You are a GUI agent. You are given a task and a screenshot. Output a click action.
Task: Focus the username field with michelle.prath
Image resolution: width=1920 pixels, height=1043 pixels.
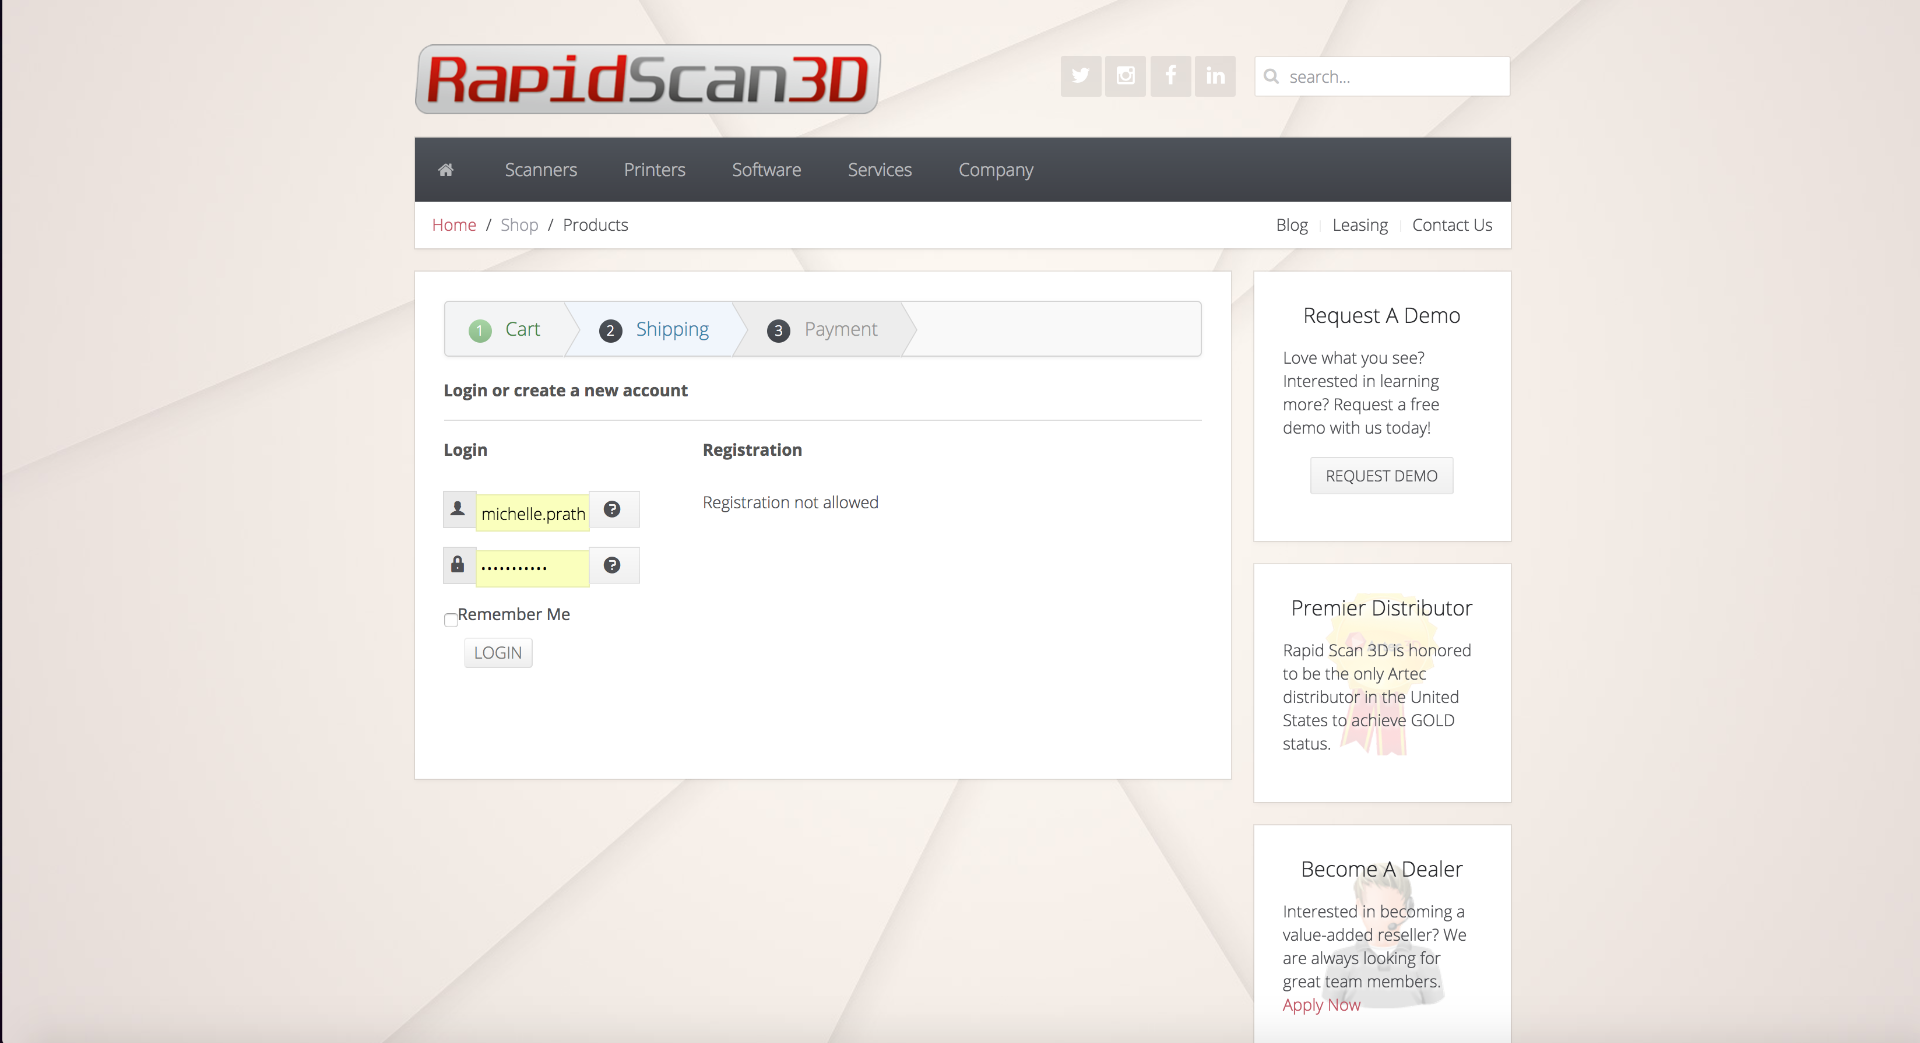[x=533, y=512]
